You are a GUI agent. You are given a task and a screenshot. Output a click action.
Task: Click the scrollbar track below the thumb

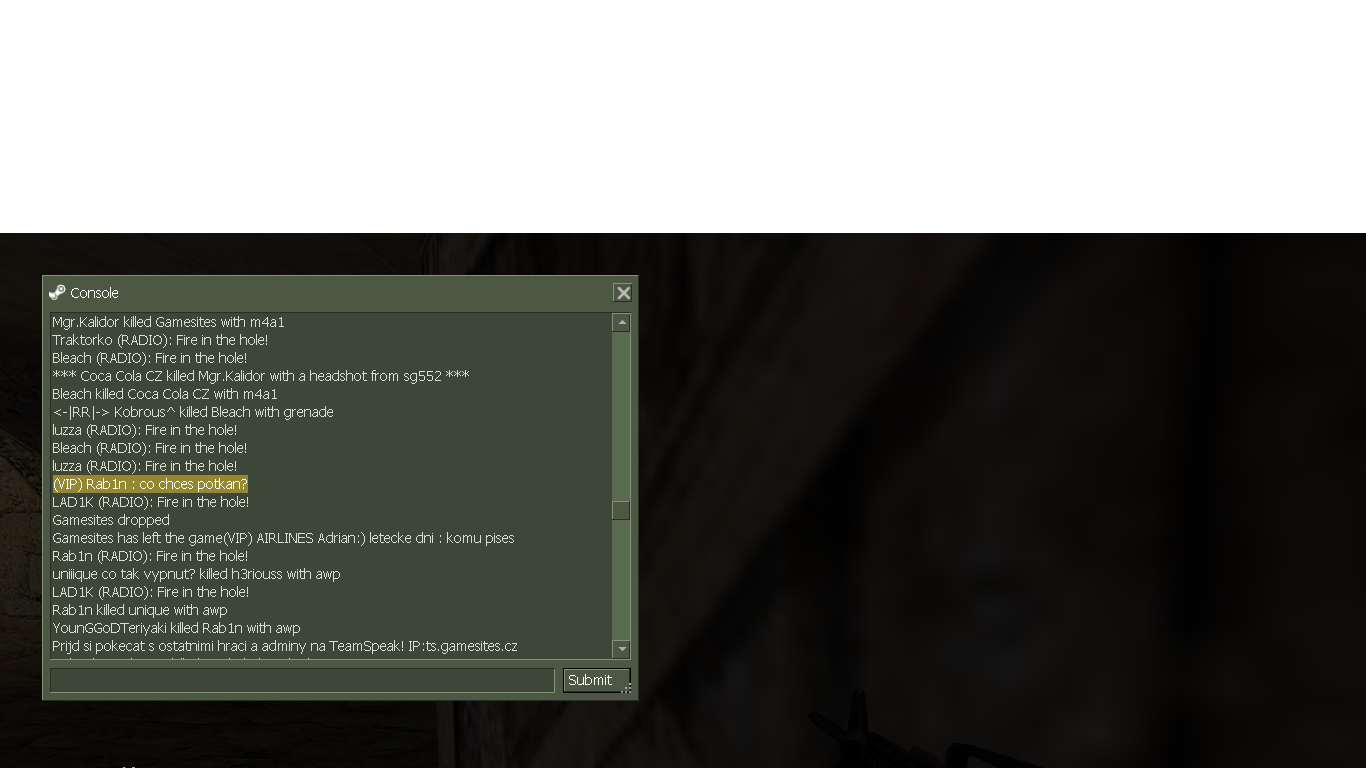(x=621, y=580)
